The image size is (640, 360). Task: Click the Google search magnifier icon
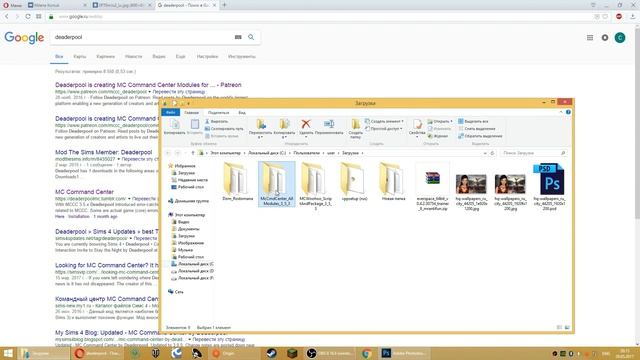[251, 37]
